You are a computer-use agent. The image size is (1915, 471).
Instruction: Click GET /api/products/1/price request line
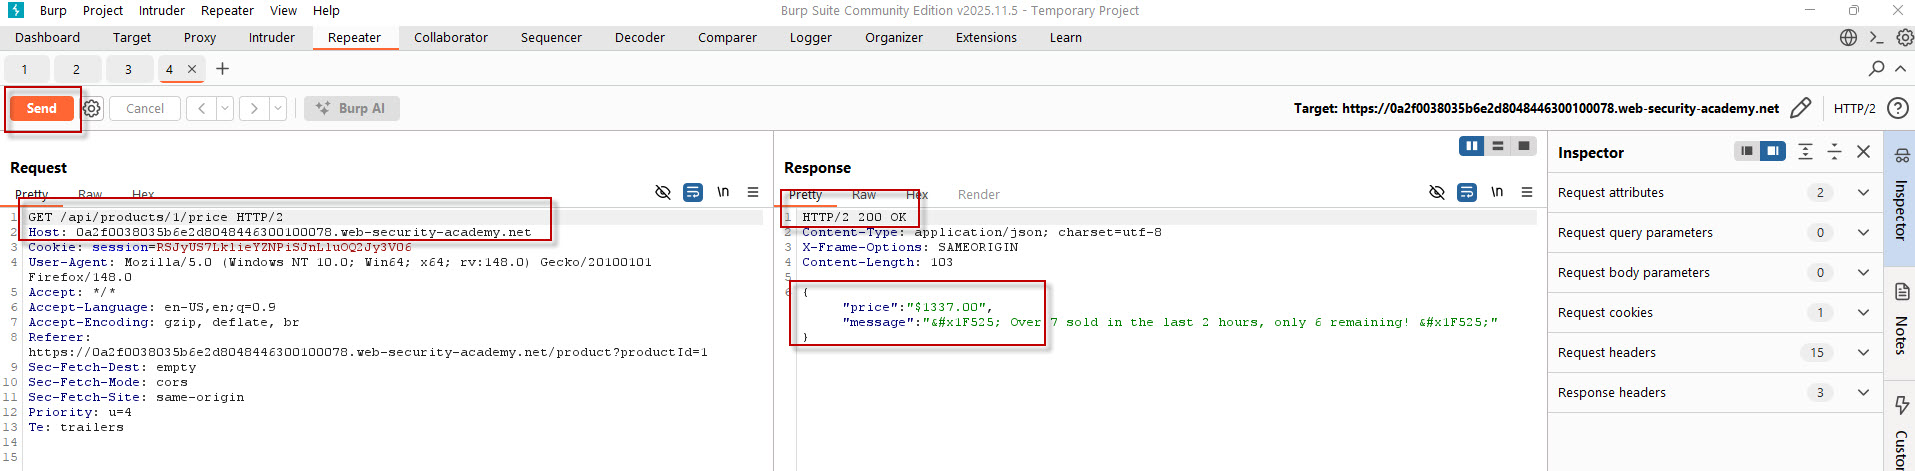[x=156, y=217]
